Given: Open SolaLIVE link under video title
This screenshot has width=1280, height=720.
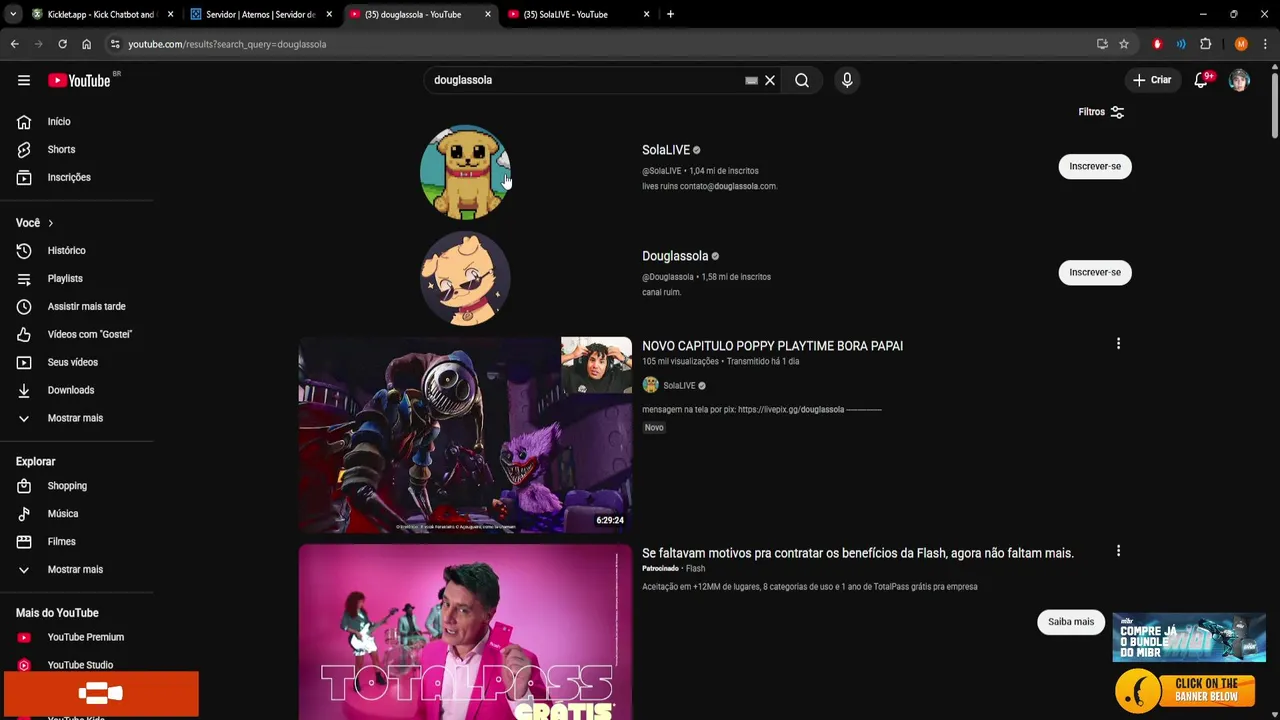Looking at the screenshot, I should click(x=679, y=386).
